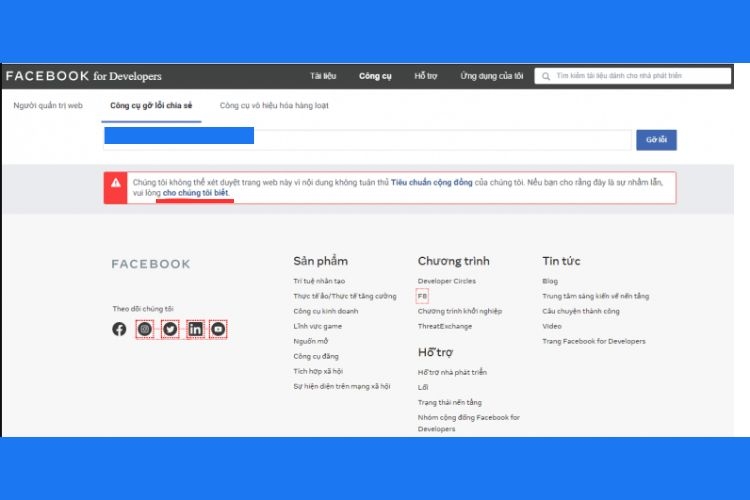This screenshot has height=500, width=750.
Task: Click the search magnifier icon in header
Action: point(546,76)
